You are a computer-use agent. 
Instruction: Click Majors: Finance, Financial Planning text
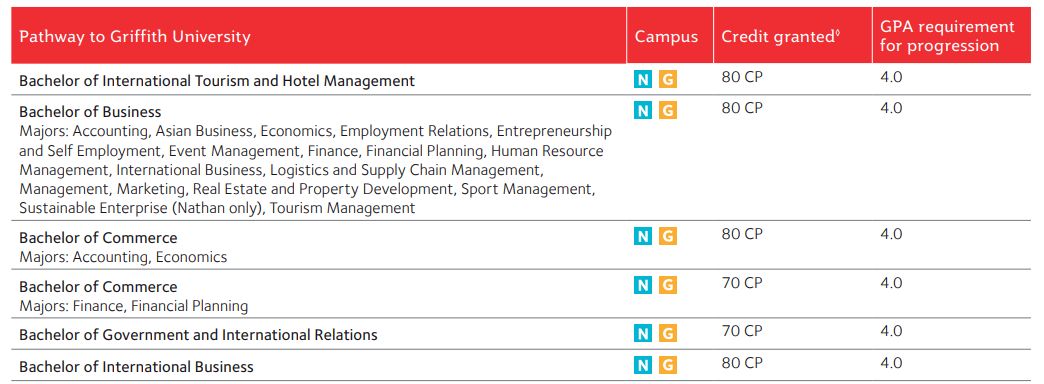point(134,306)
